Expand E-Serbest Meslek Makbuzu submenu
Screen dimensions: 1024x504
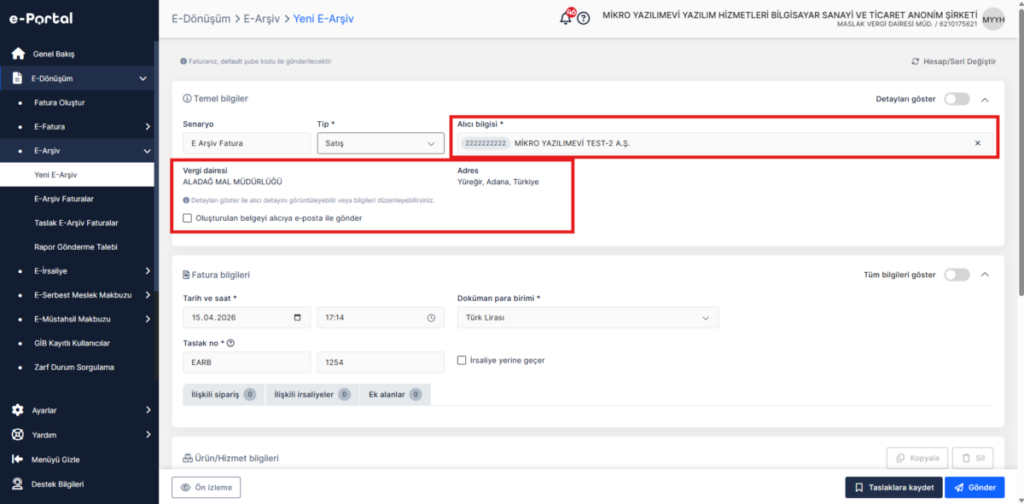click(148, 295)
